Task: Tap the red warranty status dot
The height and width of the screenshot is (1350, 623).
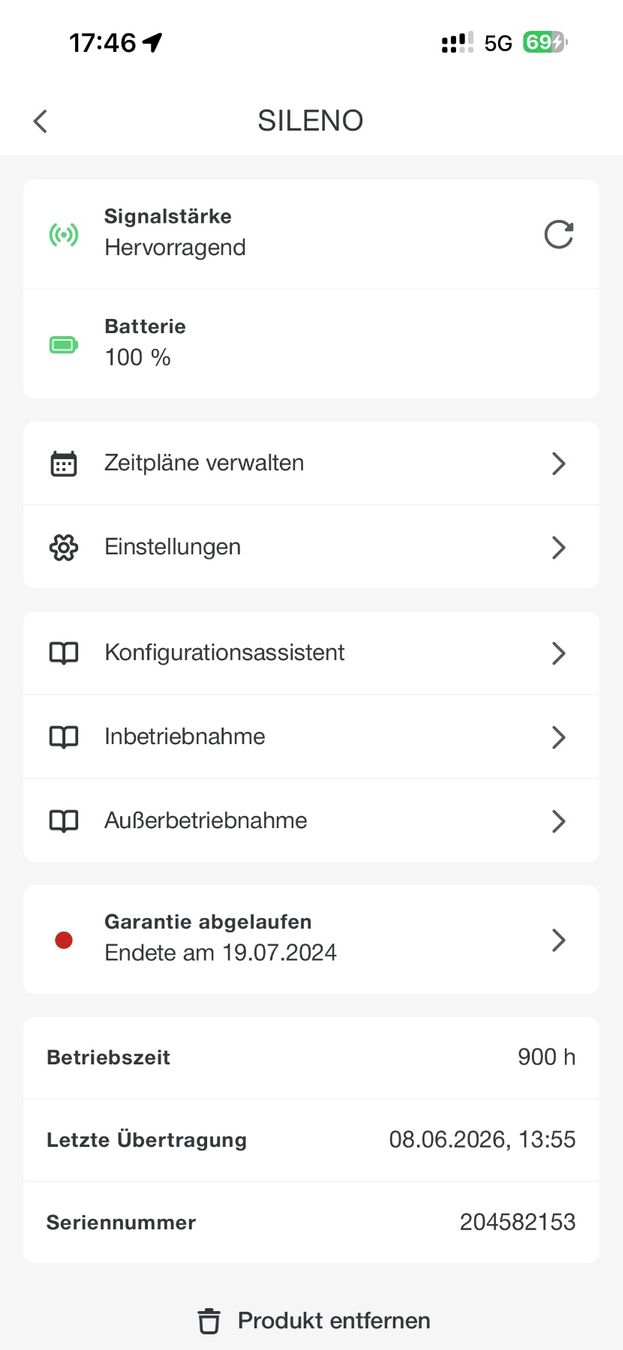Action: click(64, 940)
